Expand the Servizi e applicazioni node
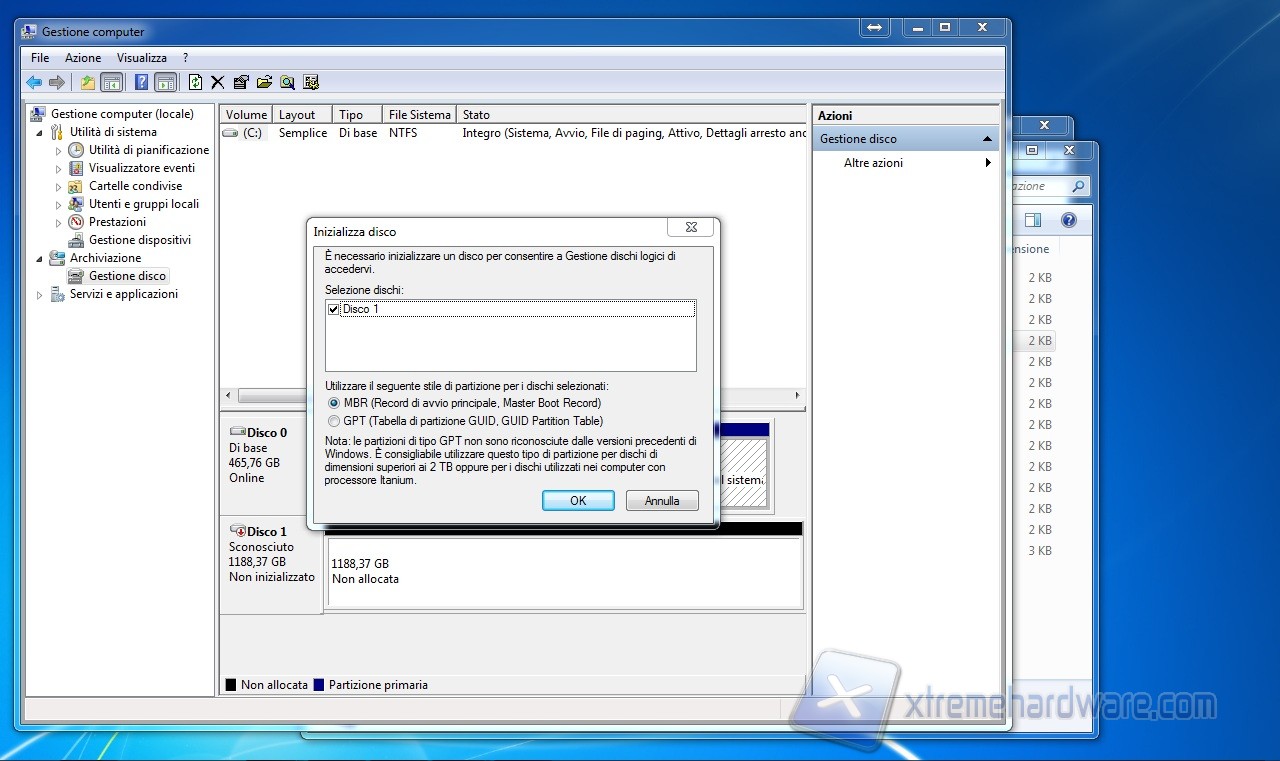 40,295
